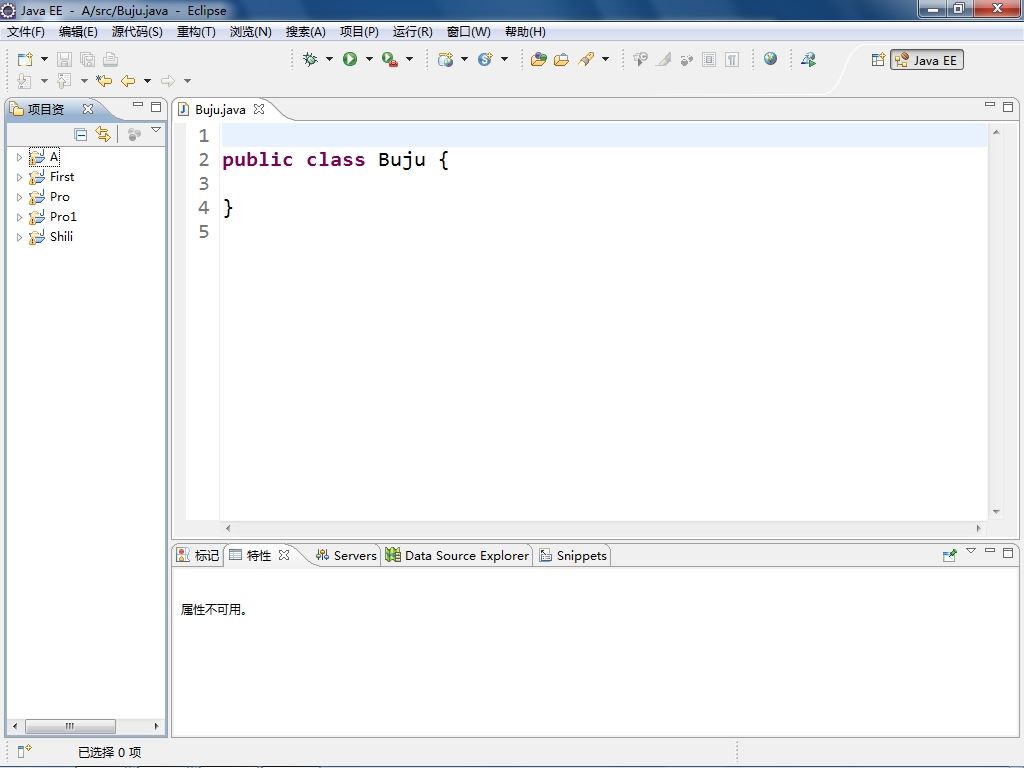Open the 文件(F) menu
Viewport: 1024px width, 768px height.
coord(26,32)
